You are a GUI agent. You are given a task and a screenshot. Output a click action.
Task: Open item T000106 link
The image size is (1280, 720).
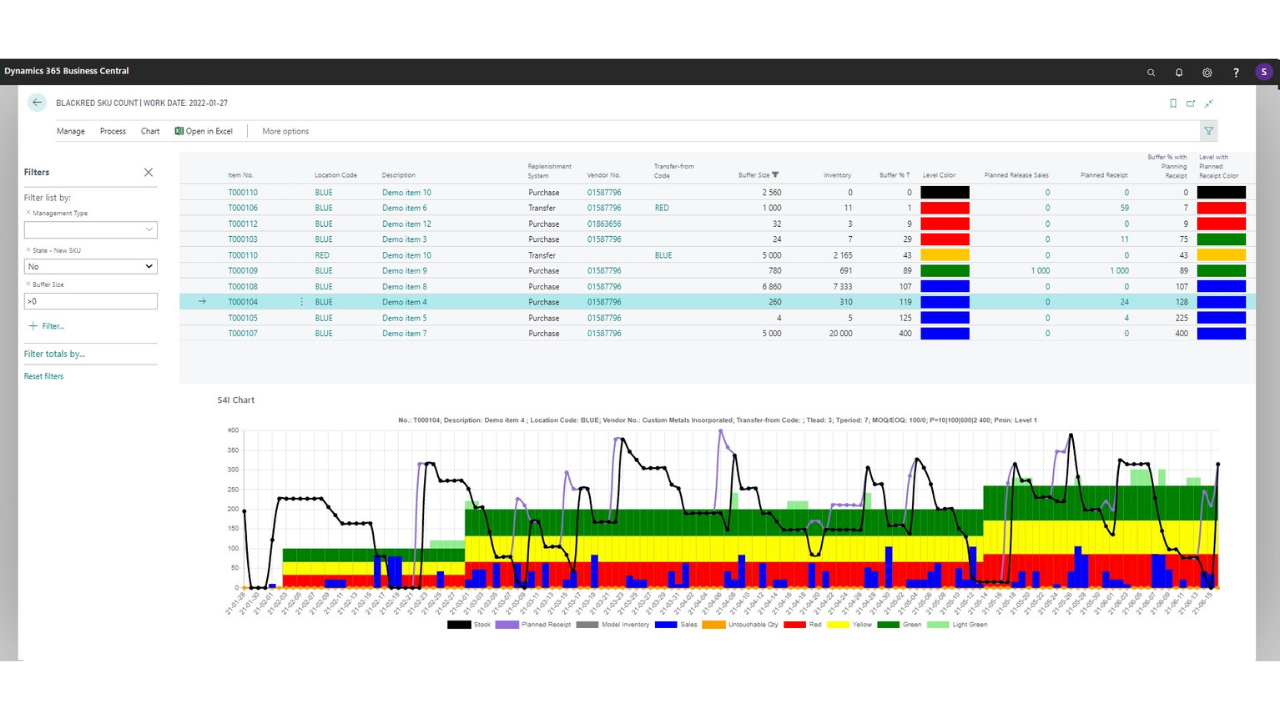pos(243,208)
